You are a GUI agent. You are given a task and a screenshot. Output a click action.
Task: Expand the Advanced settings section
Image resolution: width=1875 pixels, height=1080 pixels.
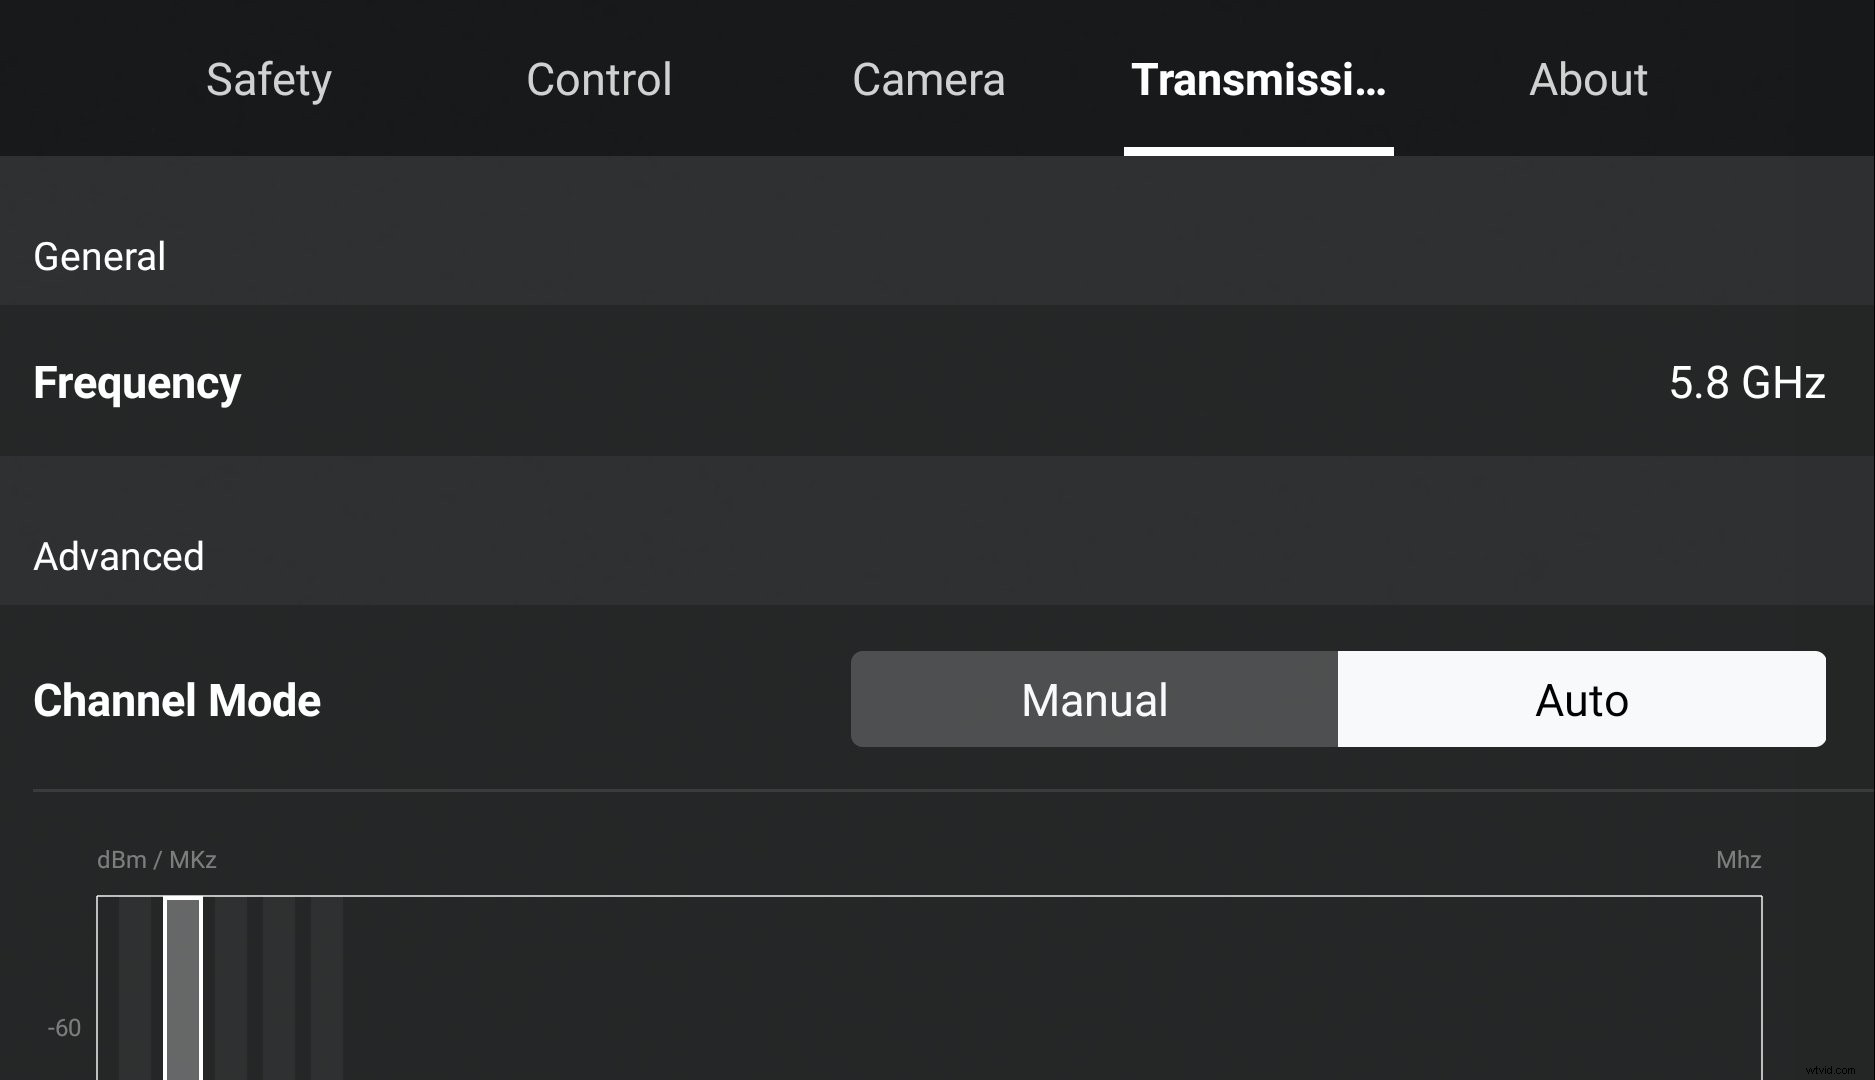pyautogui.click(x=118, y=556)
